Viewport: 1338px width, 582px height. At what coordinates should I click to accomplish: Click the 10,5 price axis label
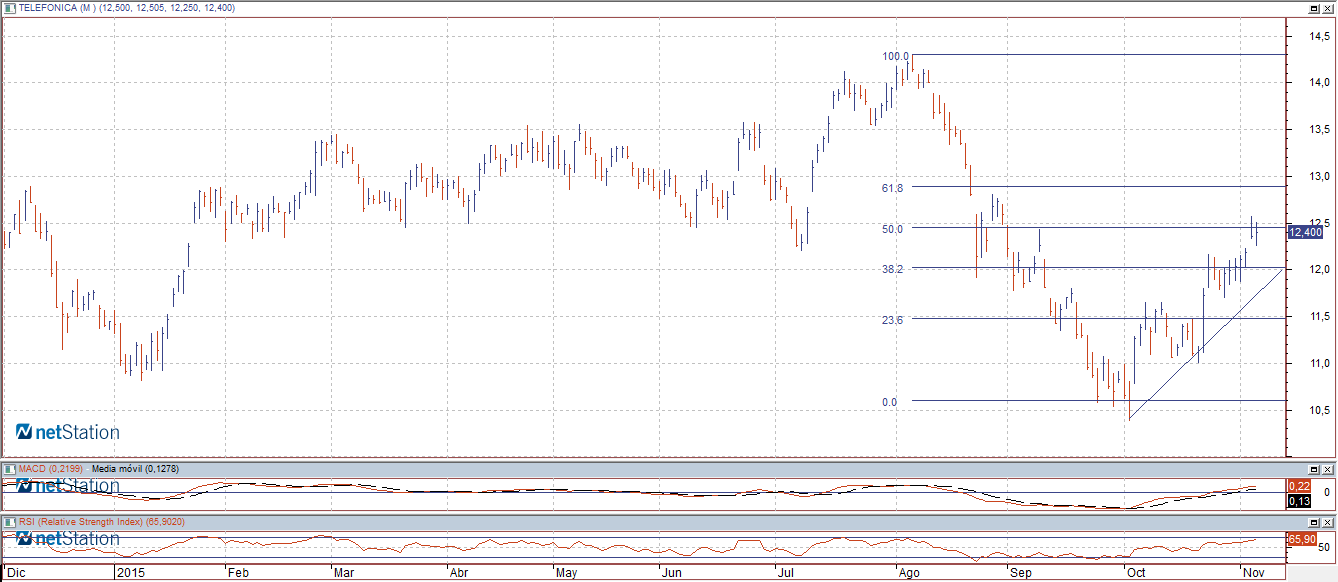1320,411
